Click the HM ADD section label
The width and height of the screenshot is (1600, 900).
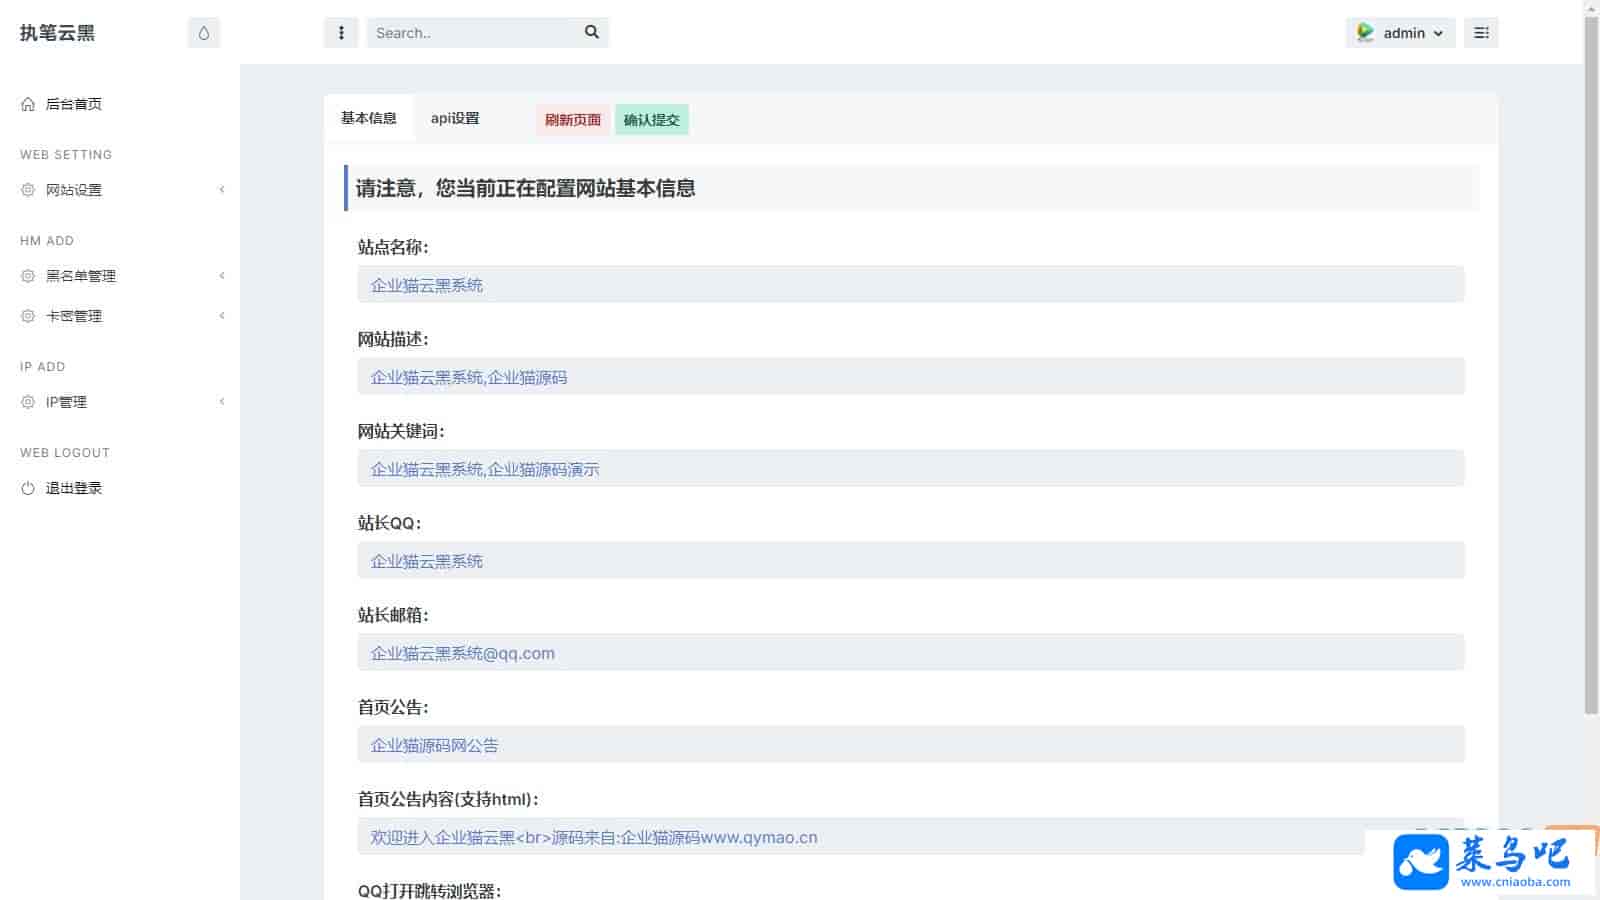(47, 241)
